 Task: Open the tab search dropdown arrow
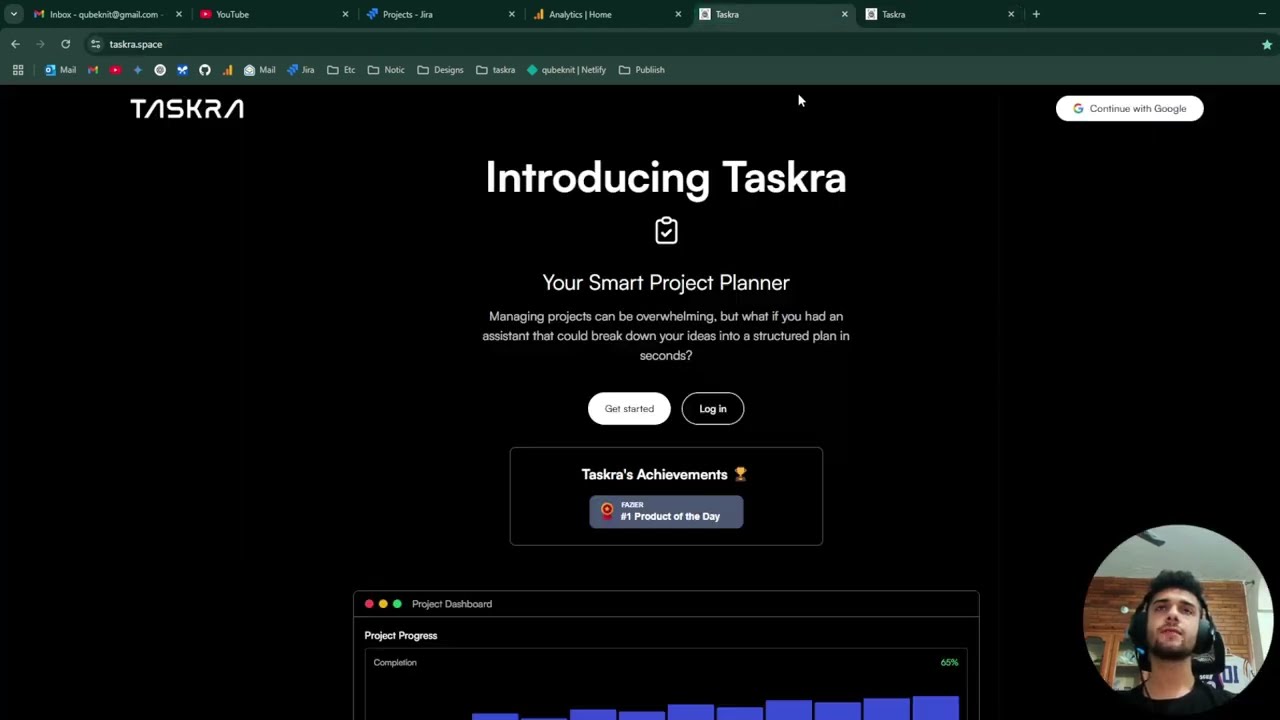coord(14,14)
